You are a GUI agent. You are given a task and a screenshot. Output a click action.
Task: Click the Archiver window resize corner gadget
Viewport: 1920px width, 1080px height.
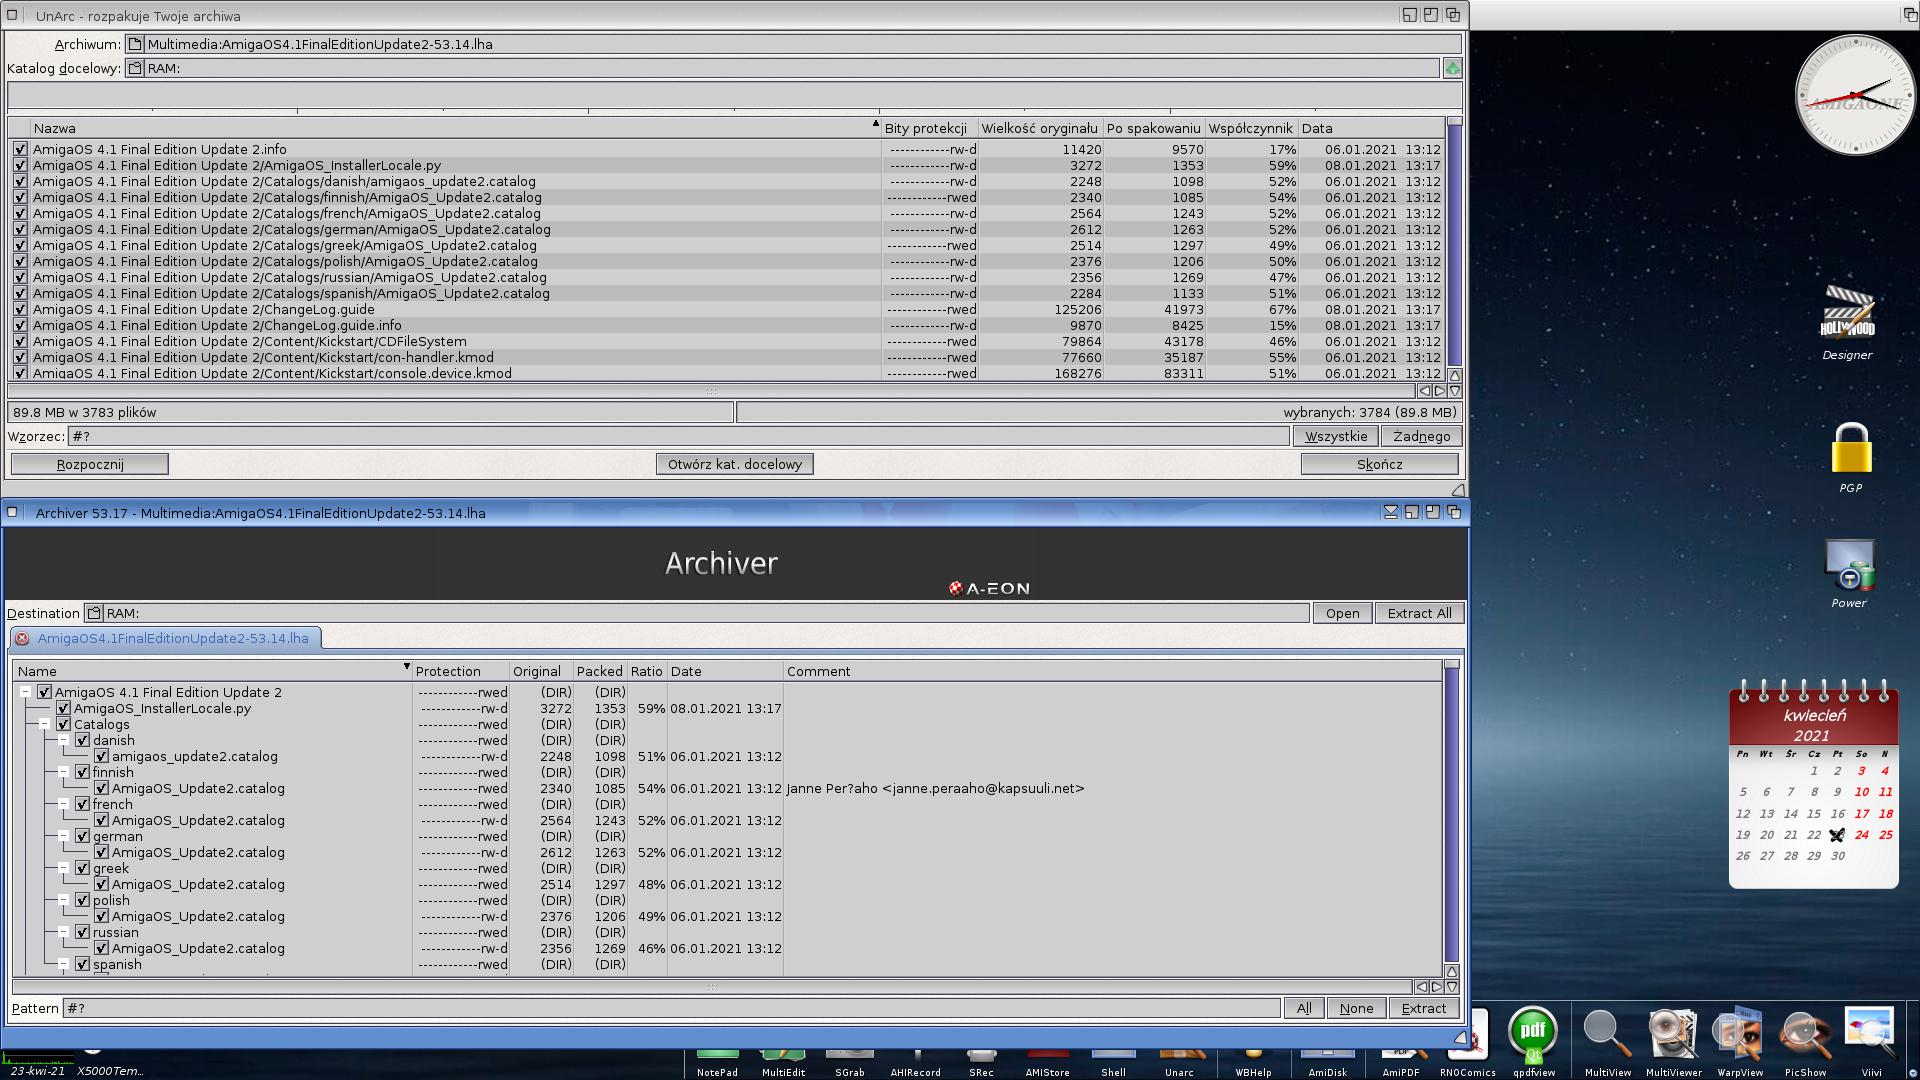point(1459,1038)
